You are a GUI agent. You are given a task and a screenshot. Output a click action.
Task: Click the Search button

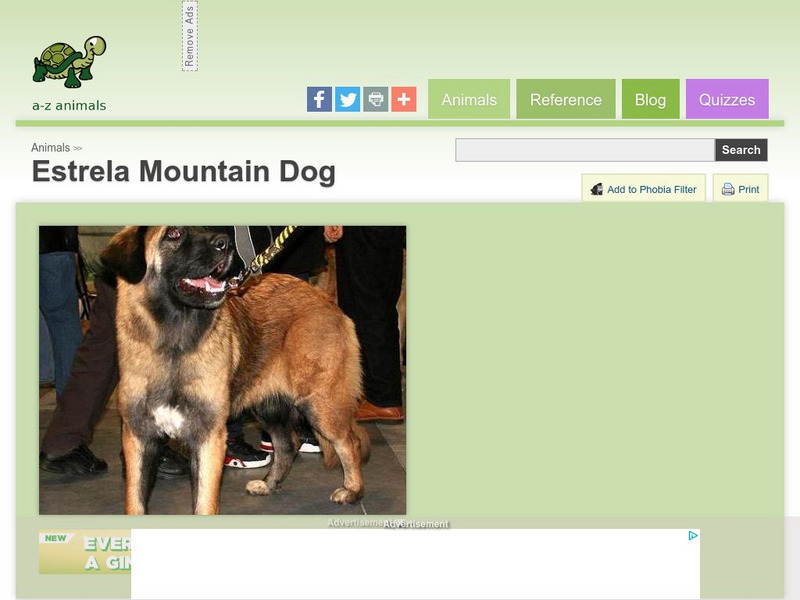pyautogui.click(x=741, y=150)
